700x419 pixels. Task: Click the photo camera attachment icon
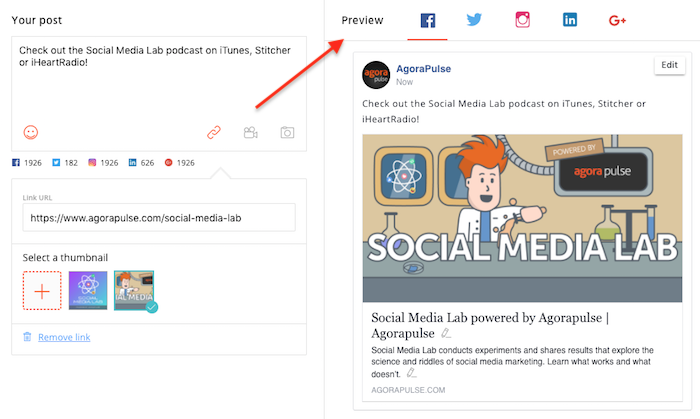click(x=287, y=133)
